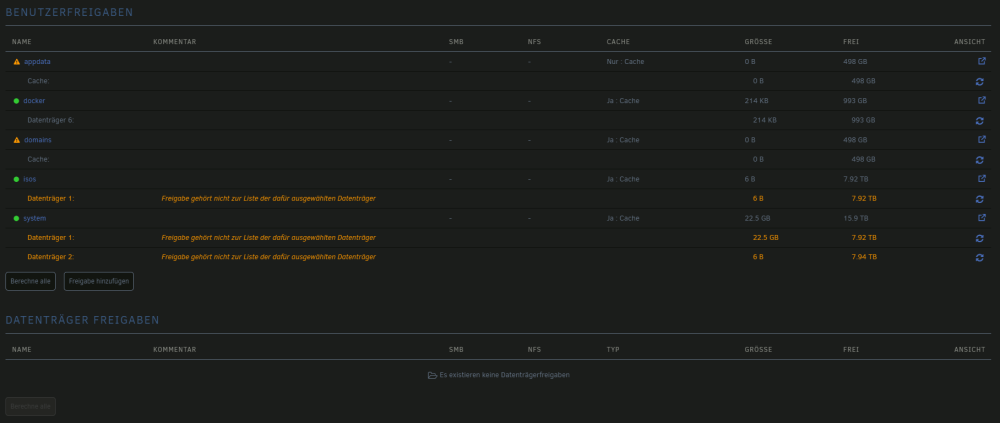Image resolution: width=1000 pixels, height=423 pixels.
Task: Recalculate the appdata Cache row size
Action: coord(980,82)
